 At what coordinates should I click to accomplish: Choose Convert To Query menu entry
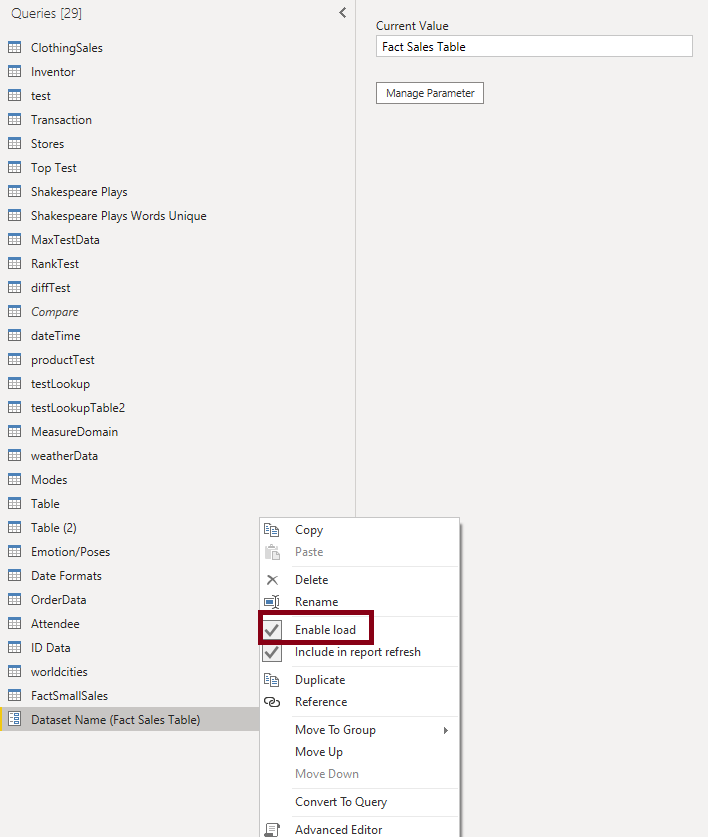[341, 802]
